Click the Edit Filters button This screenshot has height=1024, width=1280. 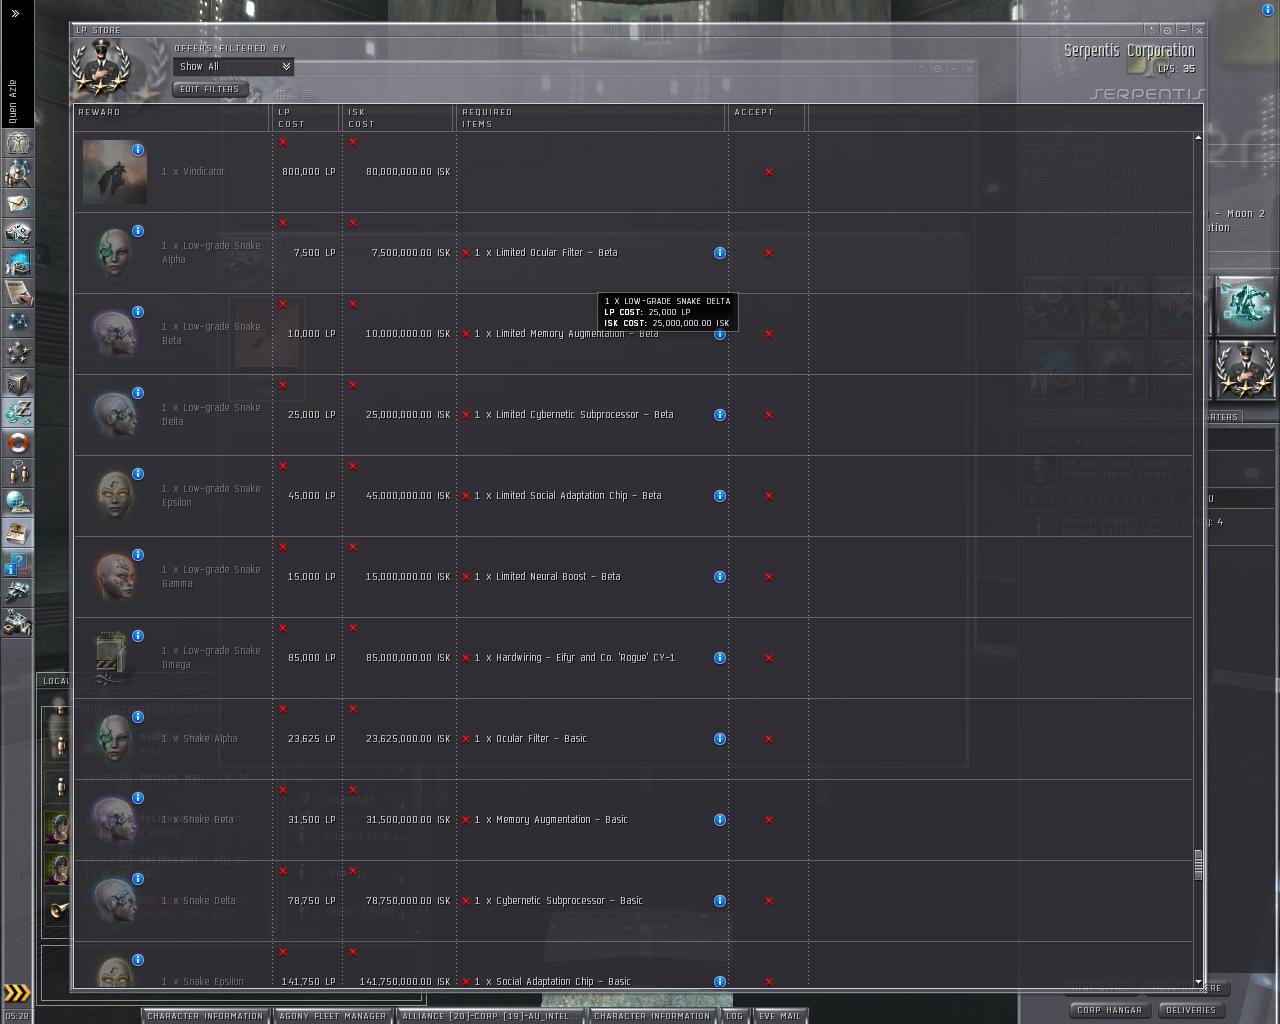point(210,89)
